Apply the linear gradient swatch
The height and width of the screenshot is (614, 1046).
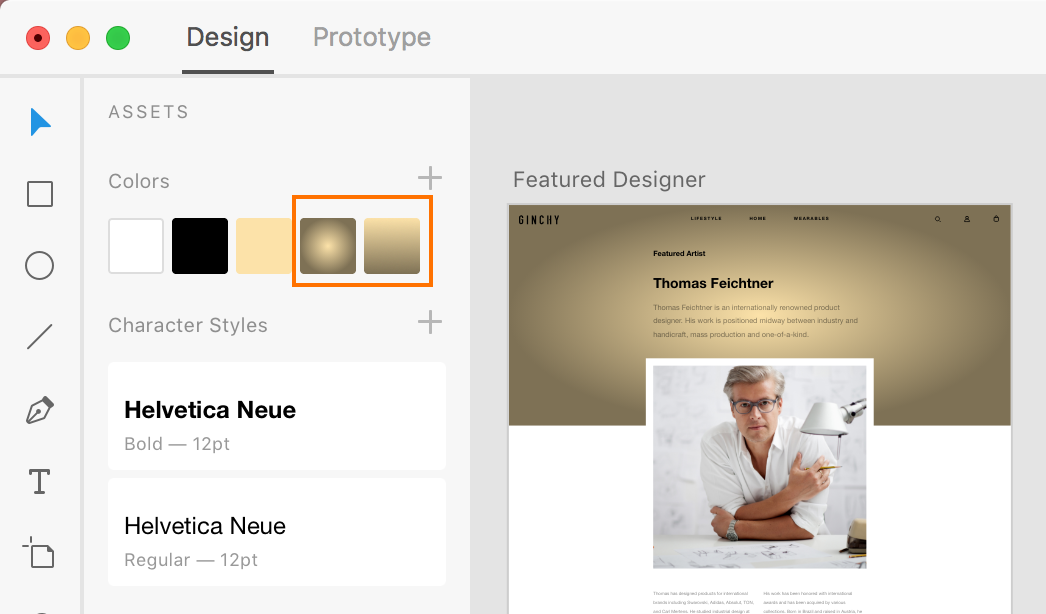pyautogui.click(x=392, y=246)
